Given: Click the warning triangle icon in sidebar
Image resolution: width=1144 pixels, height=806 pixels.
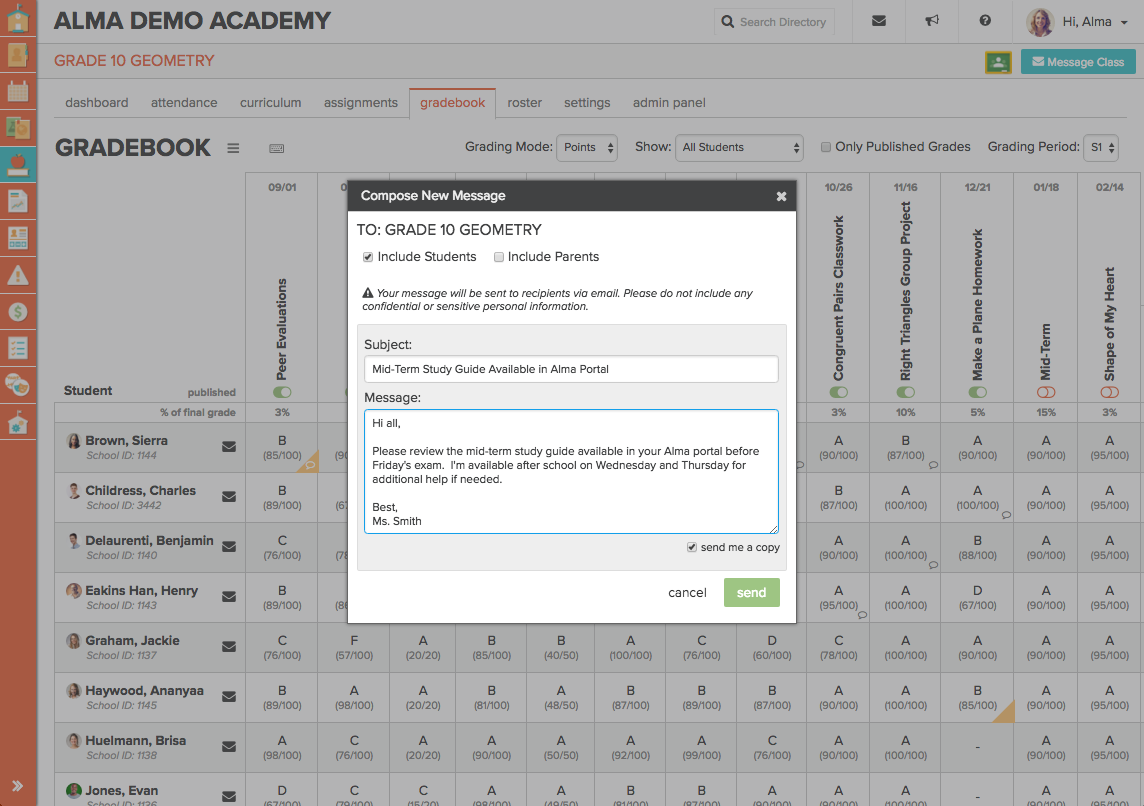Looking at the screenshot, I should pyautogui.click(x=18, y=274).
